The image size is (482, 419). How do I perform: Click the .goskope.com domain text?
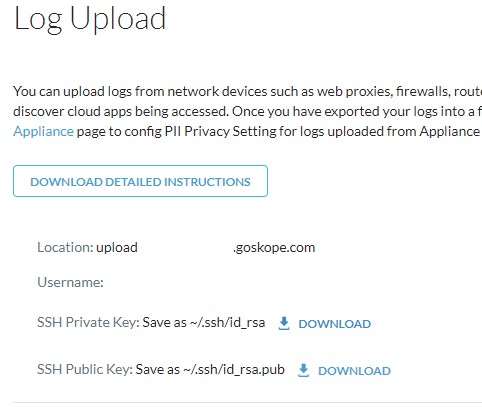pyautogui.click(x=274, y=248)
